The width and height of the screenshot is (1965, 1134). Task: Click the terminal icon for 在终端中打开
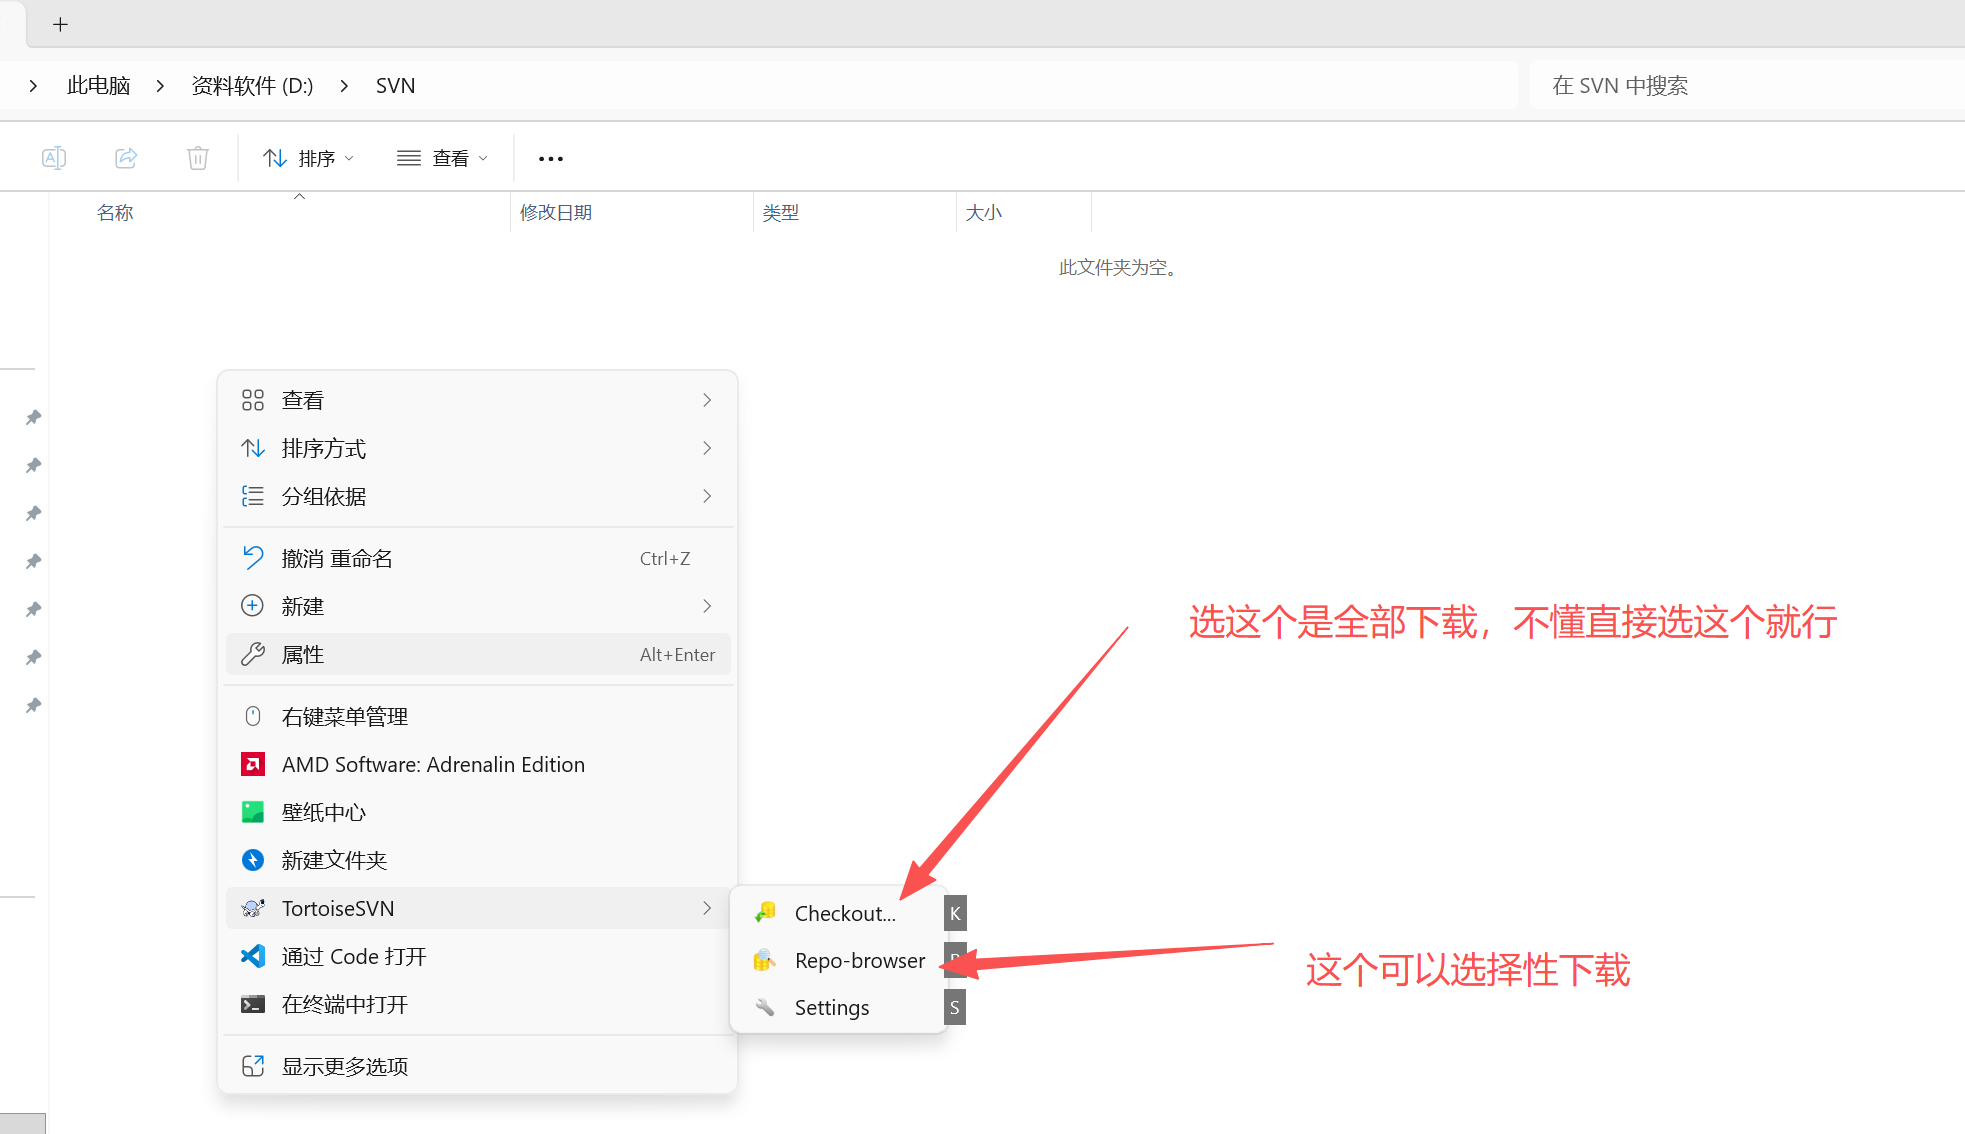(253, 1004)
